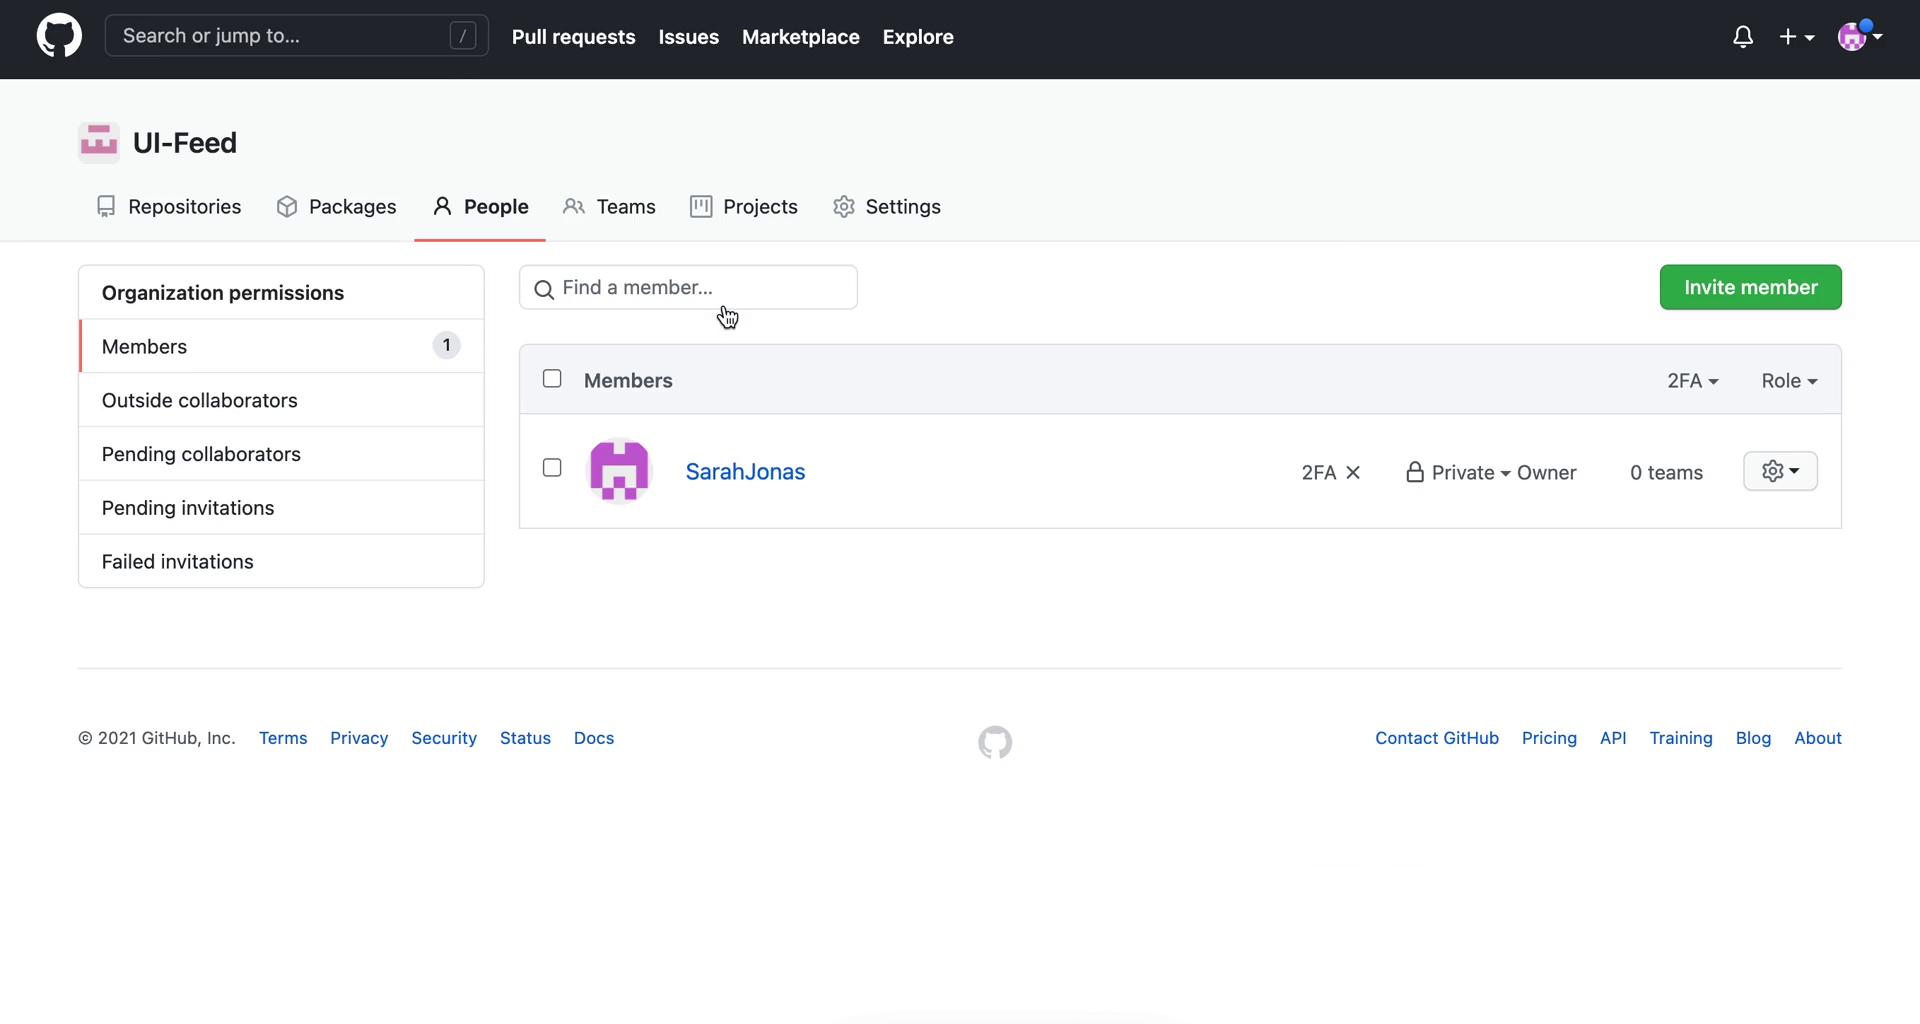Focus the Find a member field

(688, 287)
